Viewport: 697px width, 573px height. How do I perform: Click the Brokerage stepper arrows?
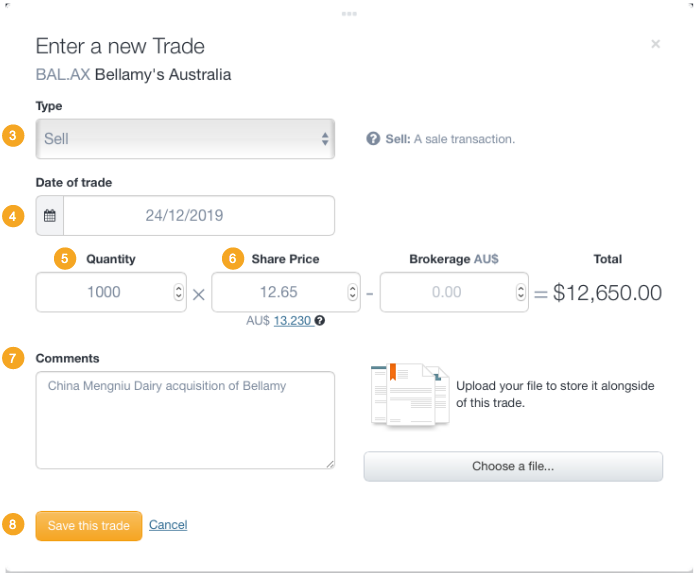520,292
